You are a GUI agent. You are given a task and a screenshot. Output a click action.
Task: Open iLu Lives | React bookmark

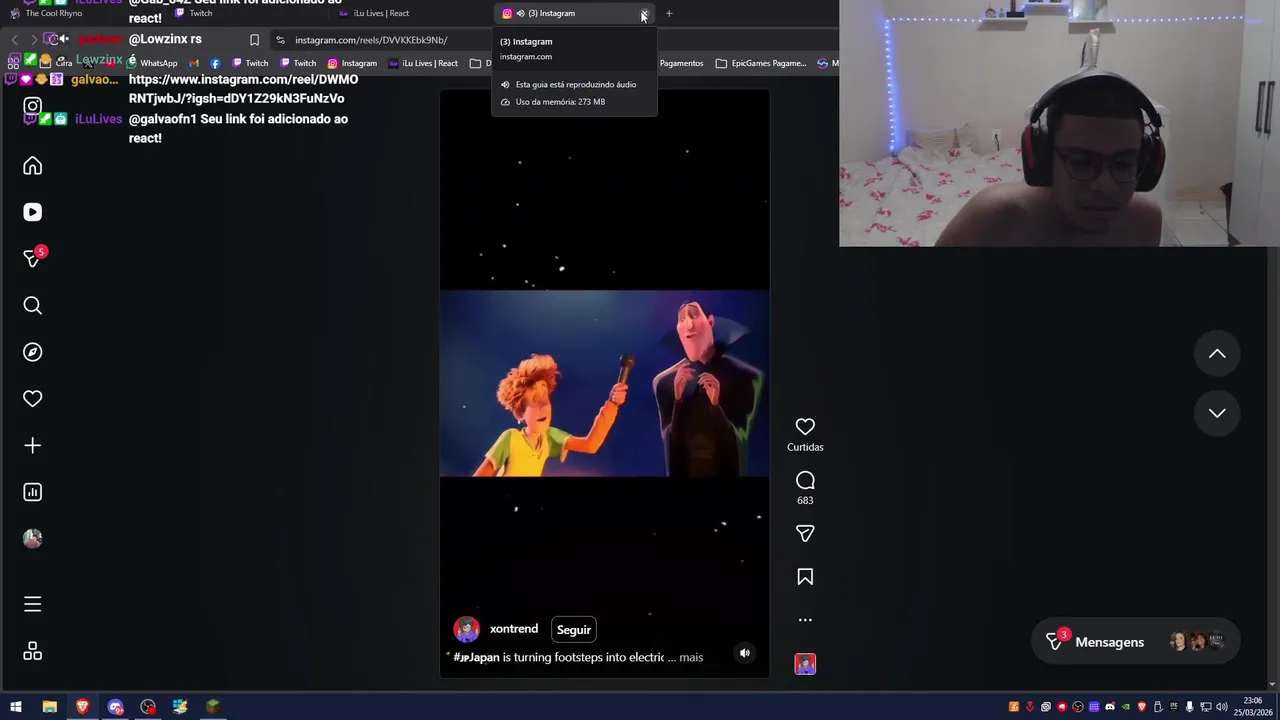(x=423, y=63)
